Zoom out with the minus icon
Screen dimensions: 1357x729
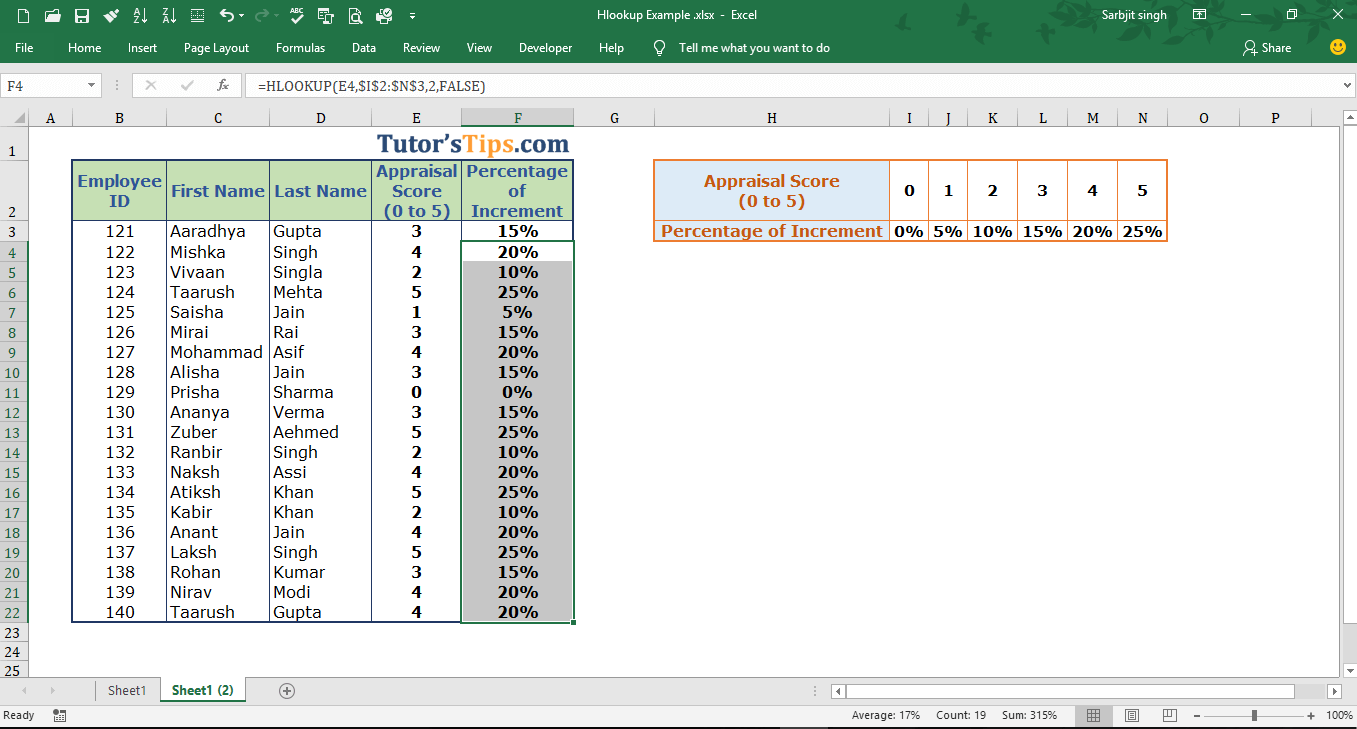[1196, 715]
